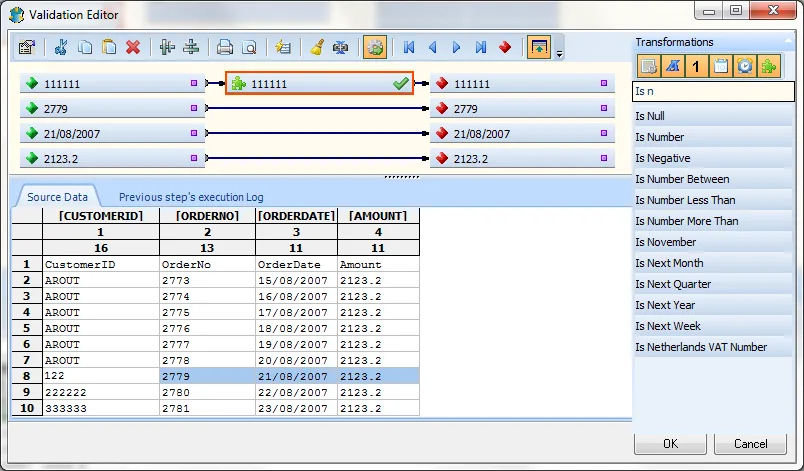Open the toolbar overflow dropdown arrow

559,53
